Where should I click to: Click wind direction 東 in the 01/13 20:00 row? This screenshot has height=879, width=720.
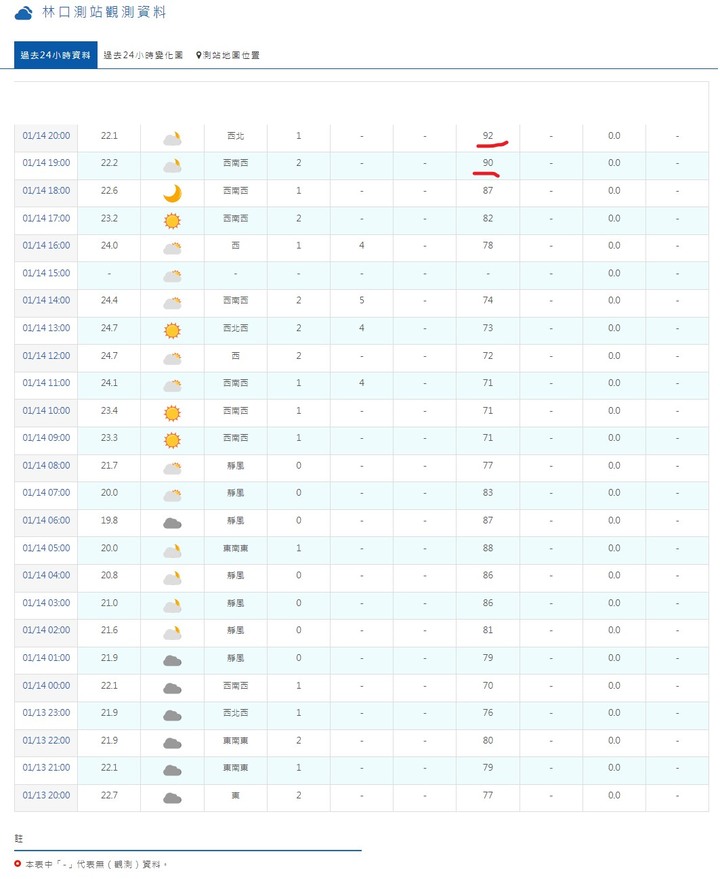tap(236, 795)
